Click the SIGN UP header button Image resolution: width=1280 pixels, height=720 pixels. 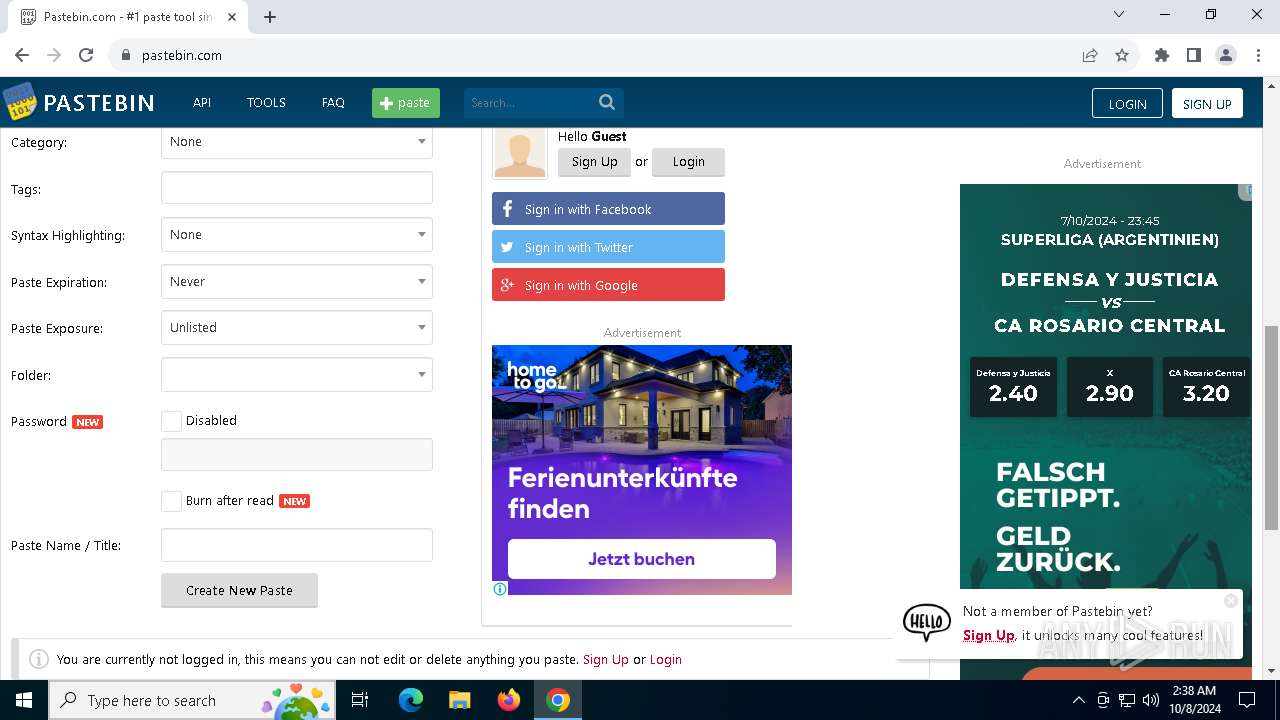[1207, 103]
